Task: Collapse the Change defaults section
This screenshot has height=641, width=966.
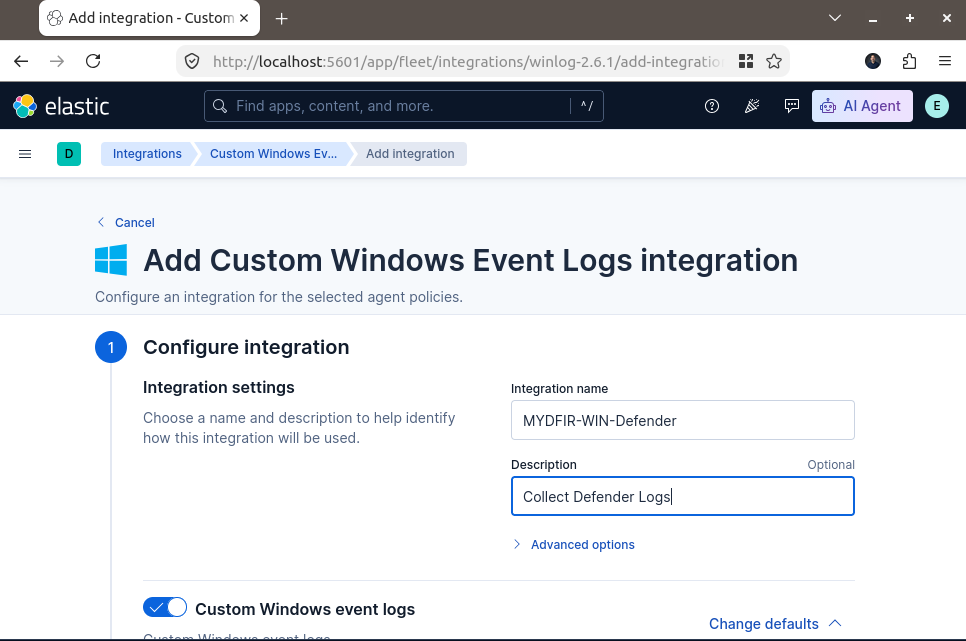Action: (775, 624)
